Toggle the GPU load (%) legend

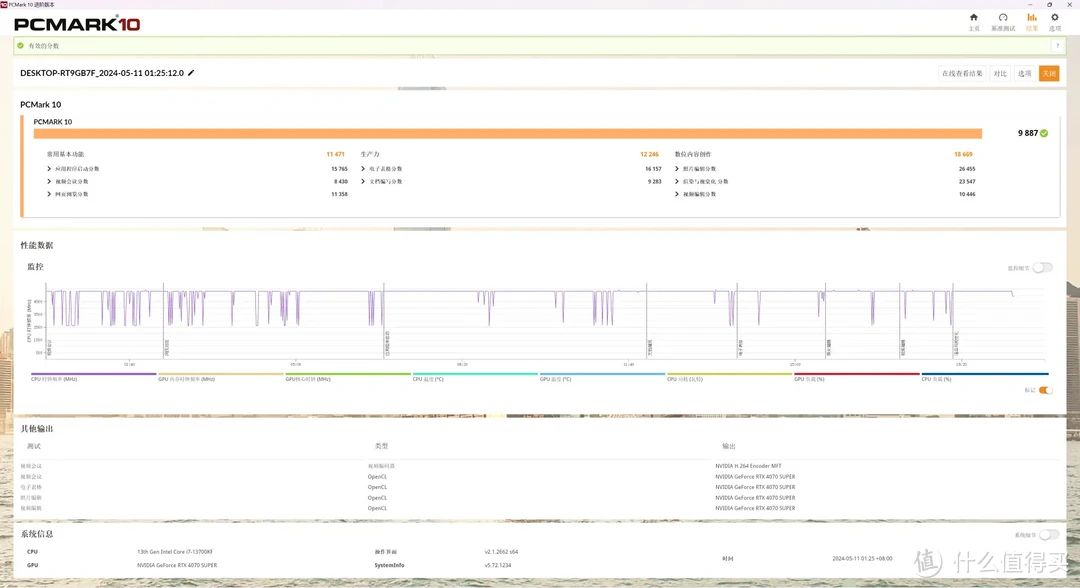point(856,378)
